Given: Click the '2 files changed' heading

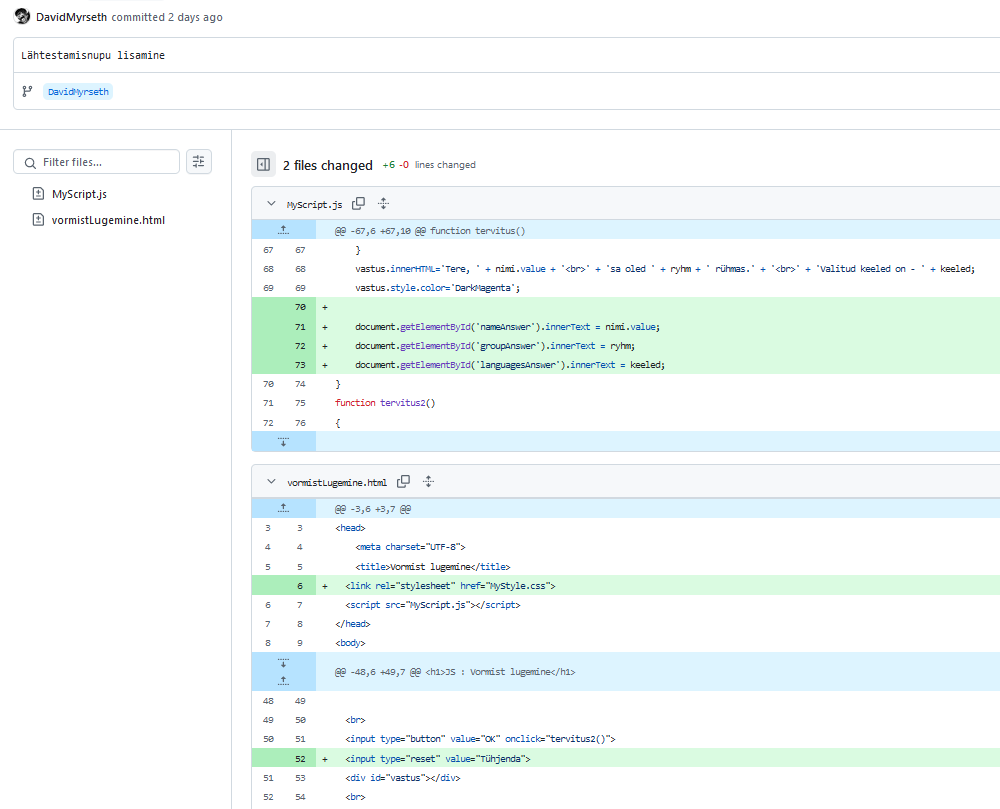Looking at the screenshot, I should coord(328,165).
